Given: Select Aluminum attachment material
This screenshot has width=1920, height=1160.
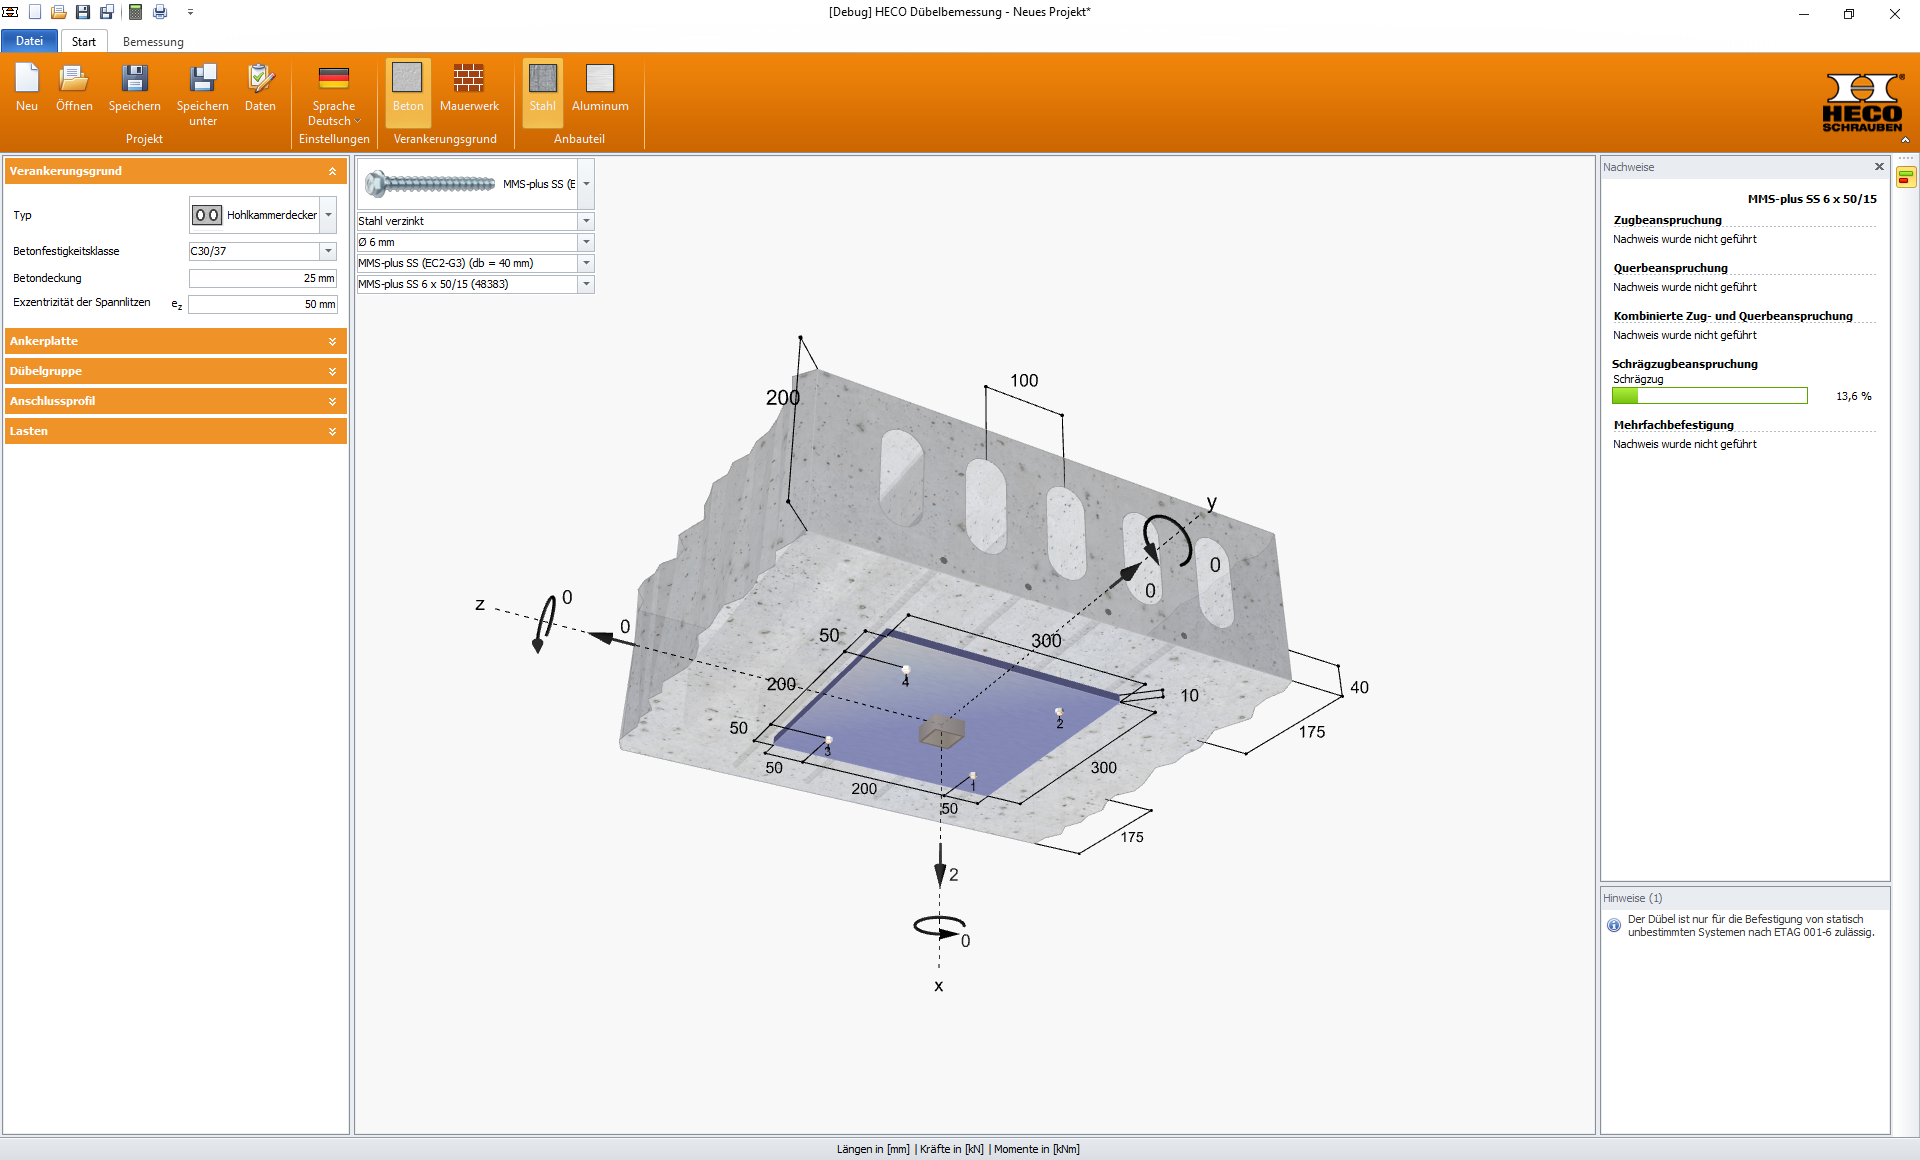Looking at the screenshot, I should [x=600, y=88].
